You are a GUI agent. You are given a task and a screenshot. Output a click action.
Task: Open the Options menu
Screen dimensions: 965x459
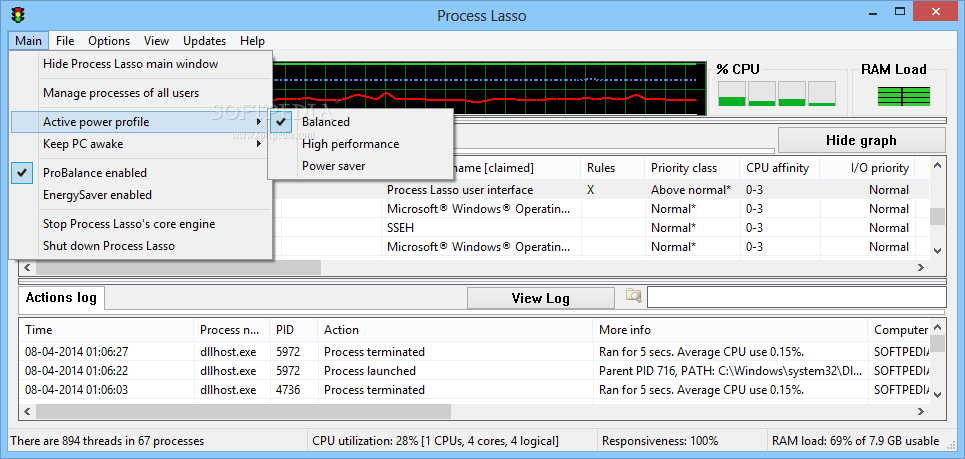[109, 41]
